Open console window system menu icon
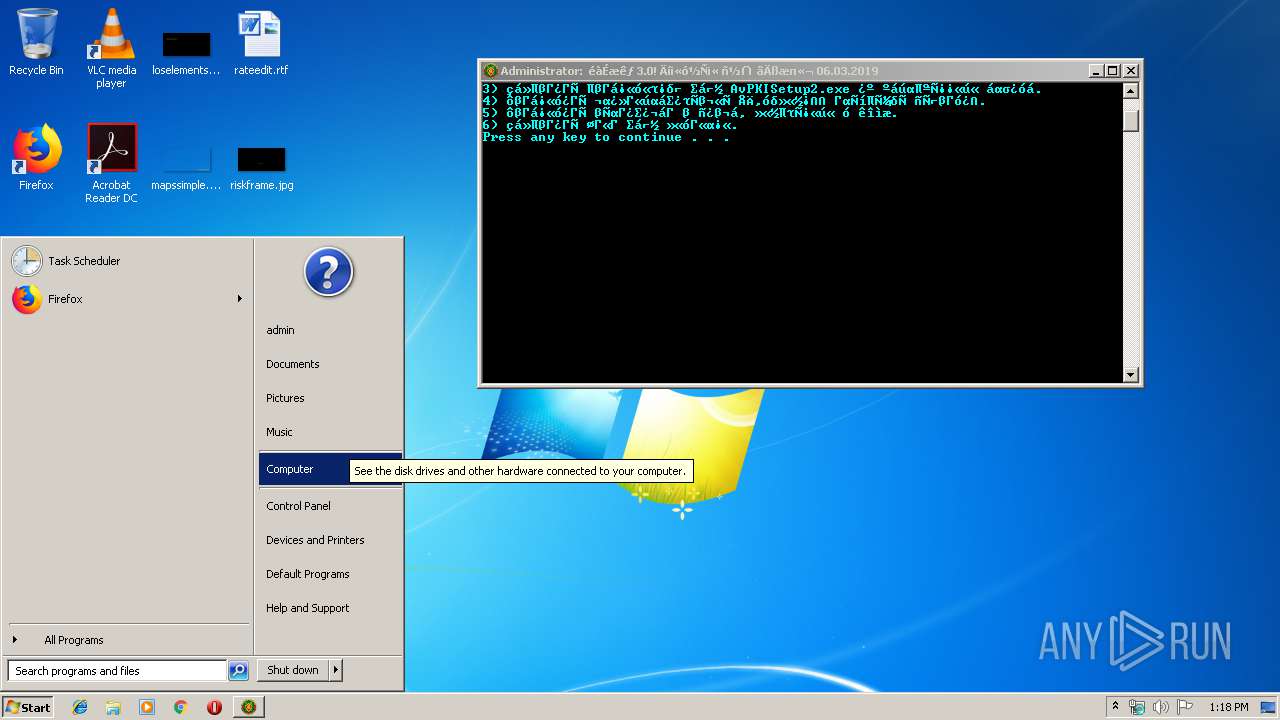1280x720 pixels. [x=490, y=71]
